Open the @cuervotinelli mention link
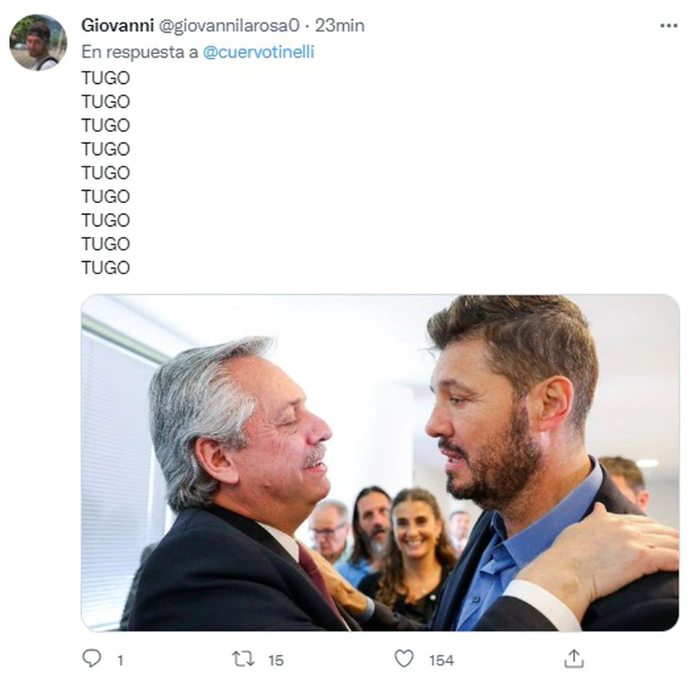This screenshot has width=695, height=675. click(258, 52)
